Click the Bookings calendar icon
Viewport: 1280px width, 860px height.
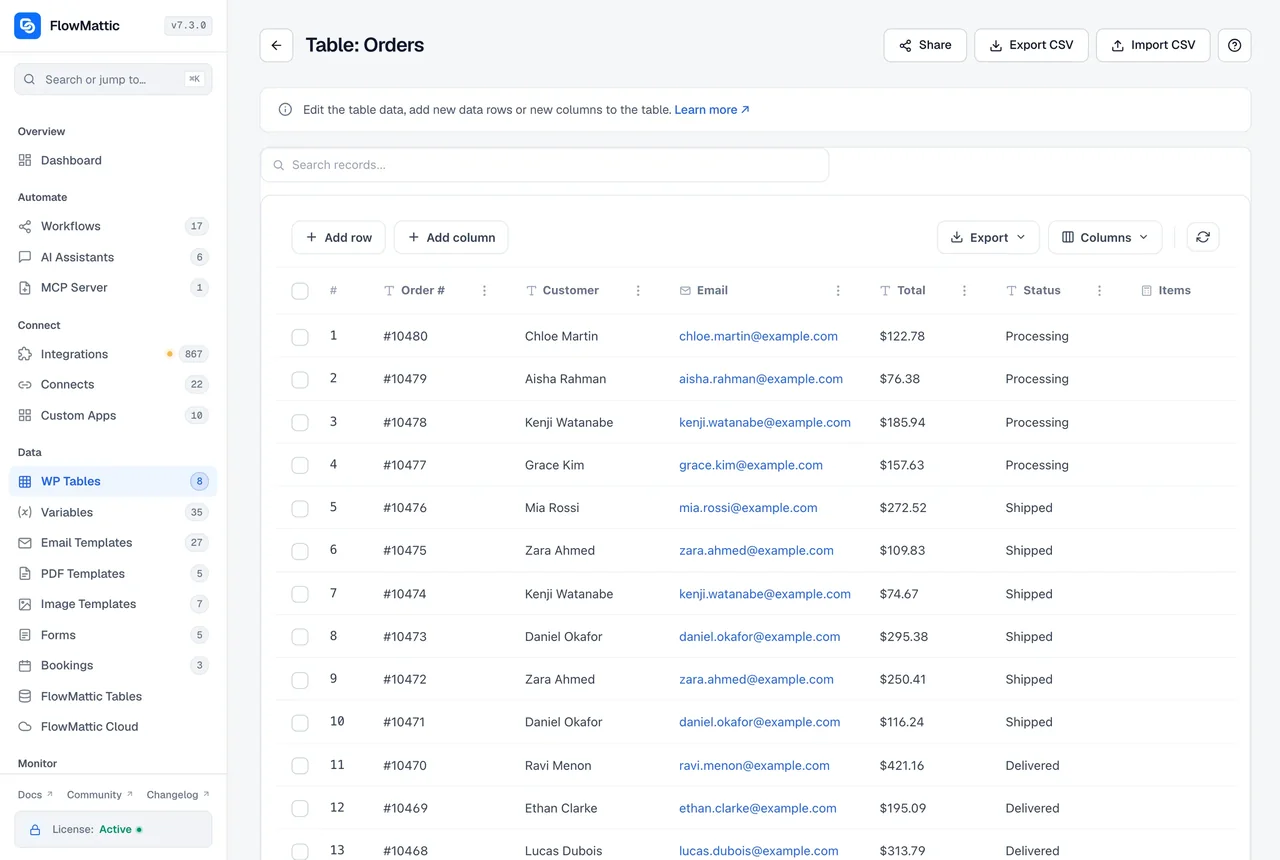(25, 665)
